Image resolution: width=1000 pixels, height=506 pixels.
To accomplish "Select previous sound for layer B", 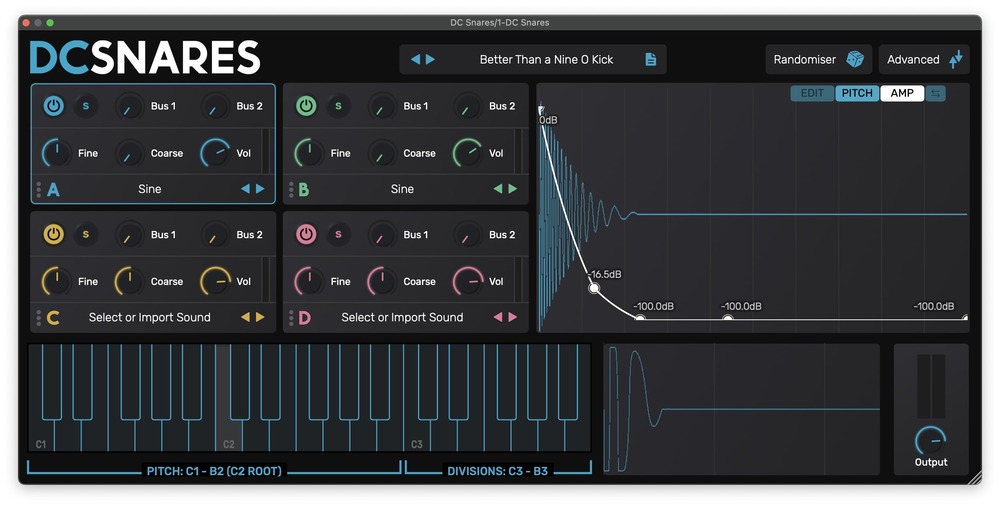I will [x=497, y=189].
